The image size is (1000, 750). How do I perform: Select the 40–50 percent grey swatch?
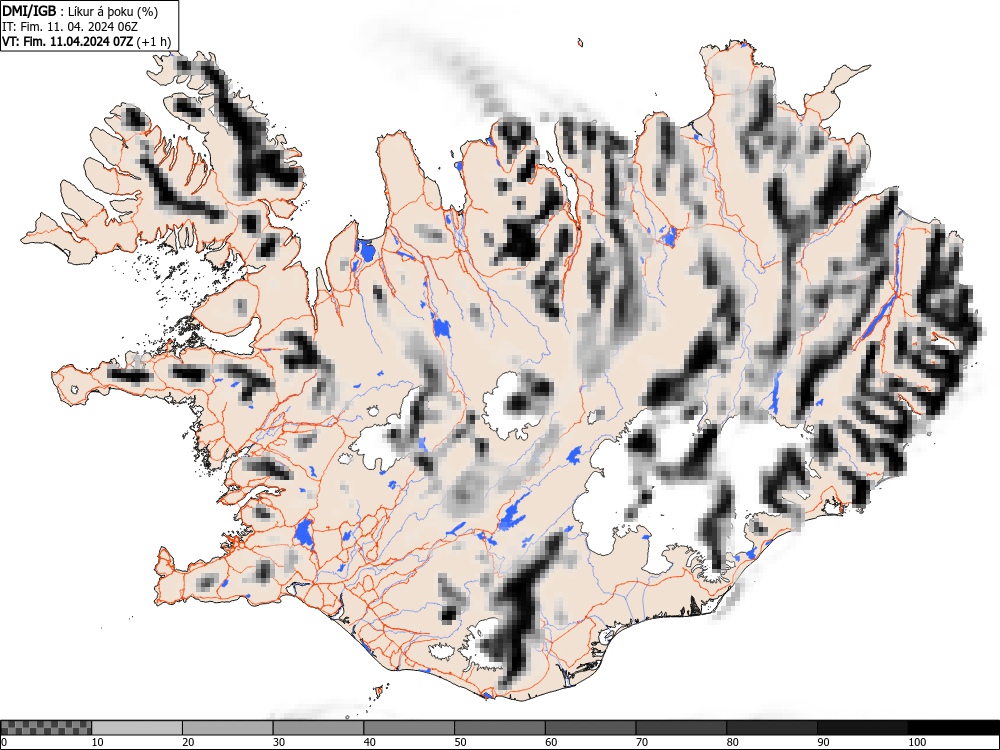tap(409, 728)
